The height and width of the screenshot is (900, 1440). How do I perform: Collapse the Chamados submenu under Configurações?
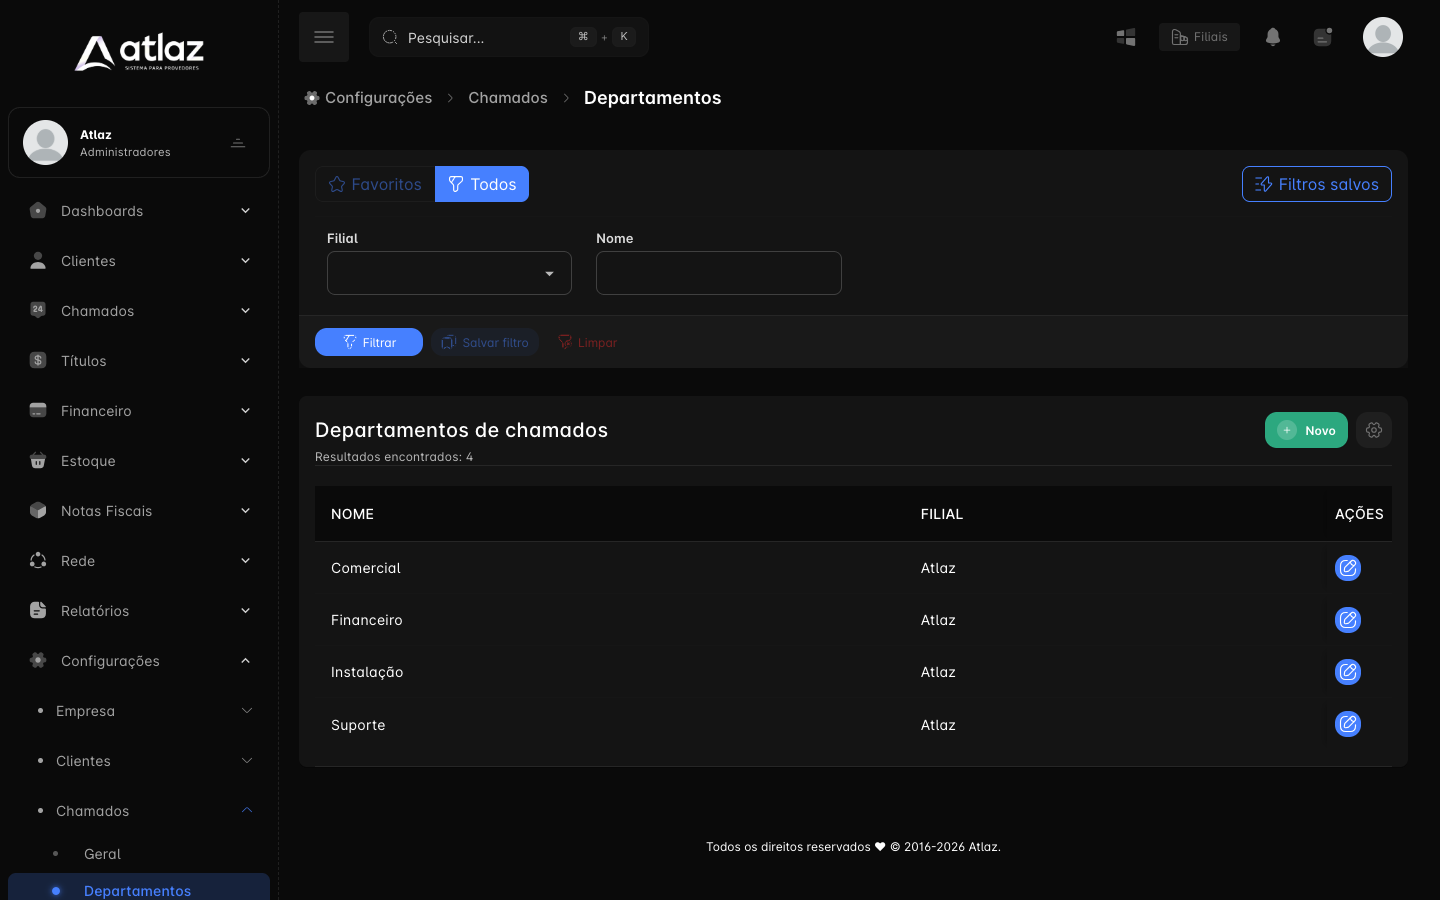(x=247, y=811)
